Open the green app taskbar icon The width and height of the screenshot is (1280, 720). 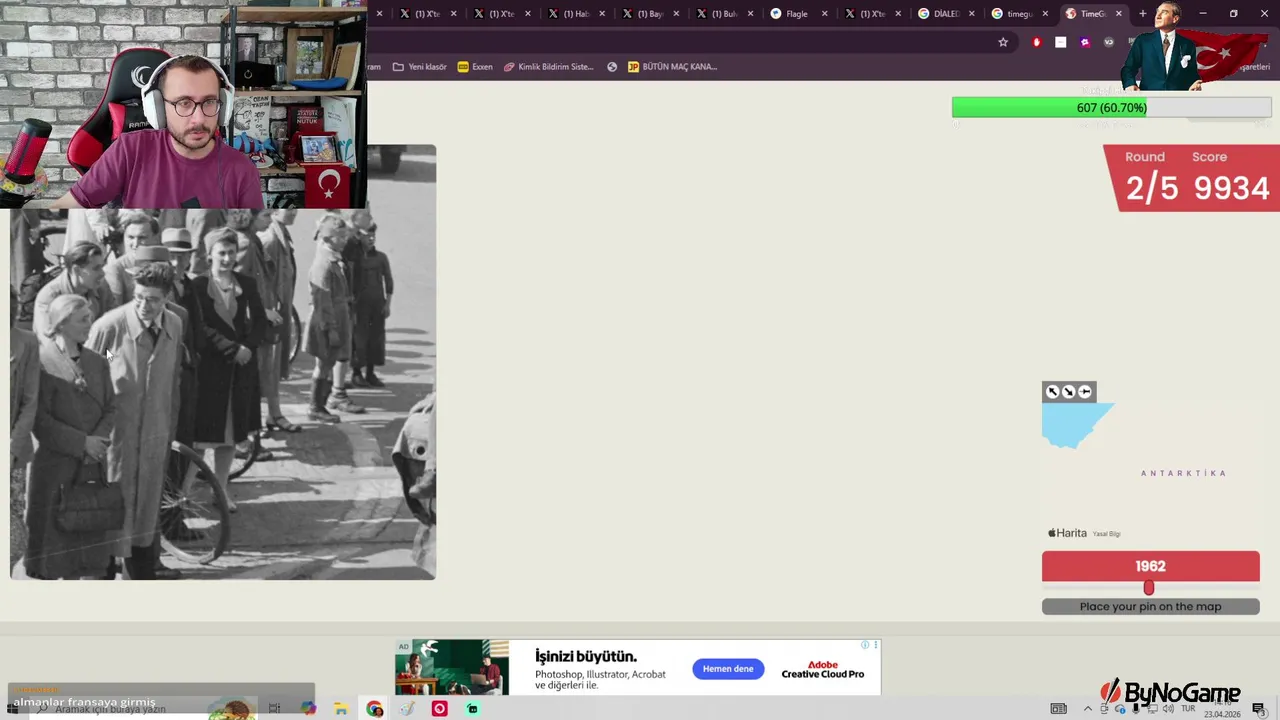tap(472, 709)
